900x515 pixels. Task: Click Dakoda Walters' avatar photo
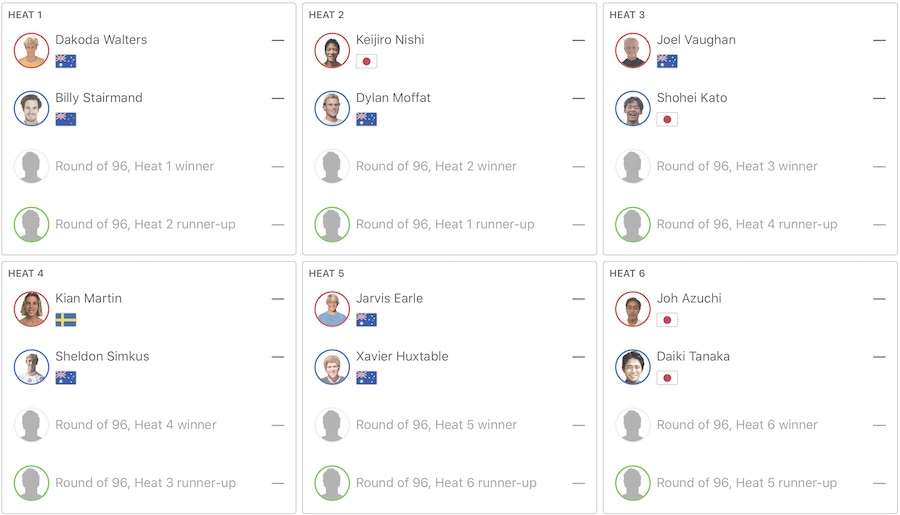pos(32,50)
